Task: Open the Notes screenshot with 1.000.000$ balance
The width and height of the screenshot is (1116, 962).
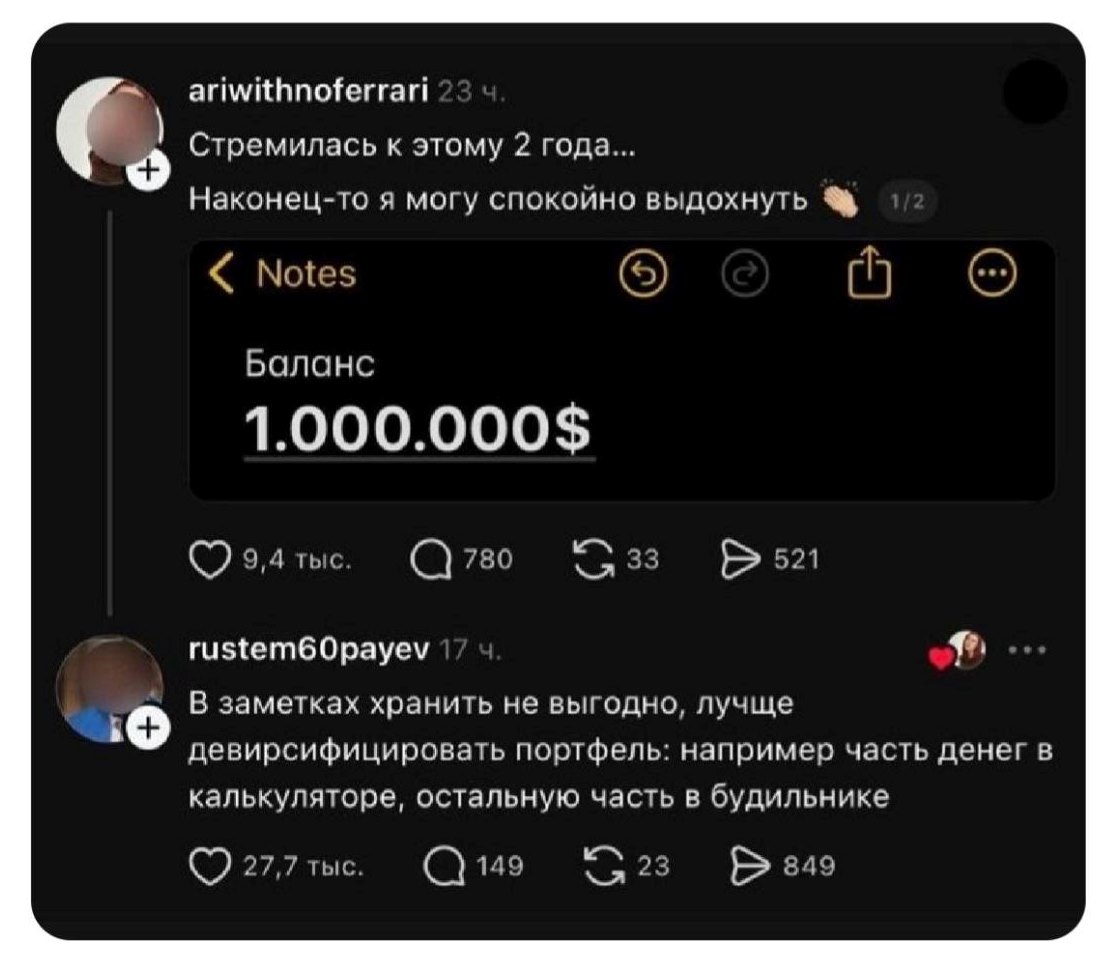Action: [622, 370]
